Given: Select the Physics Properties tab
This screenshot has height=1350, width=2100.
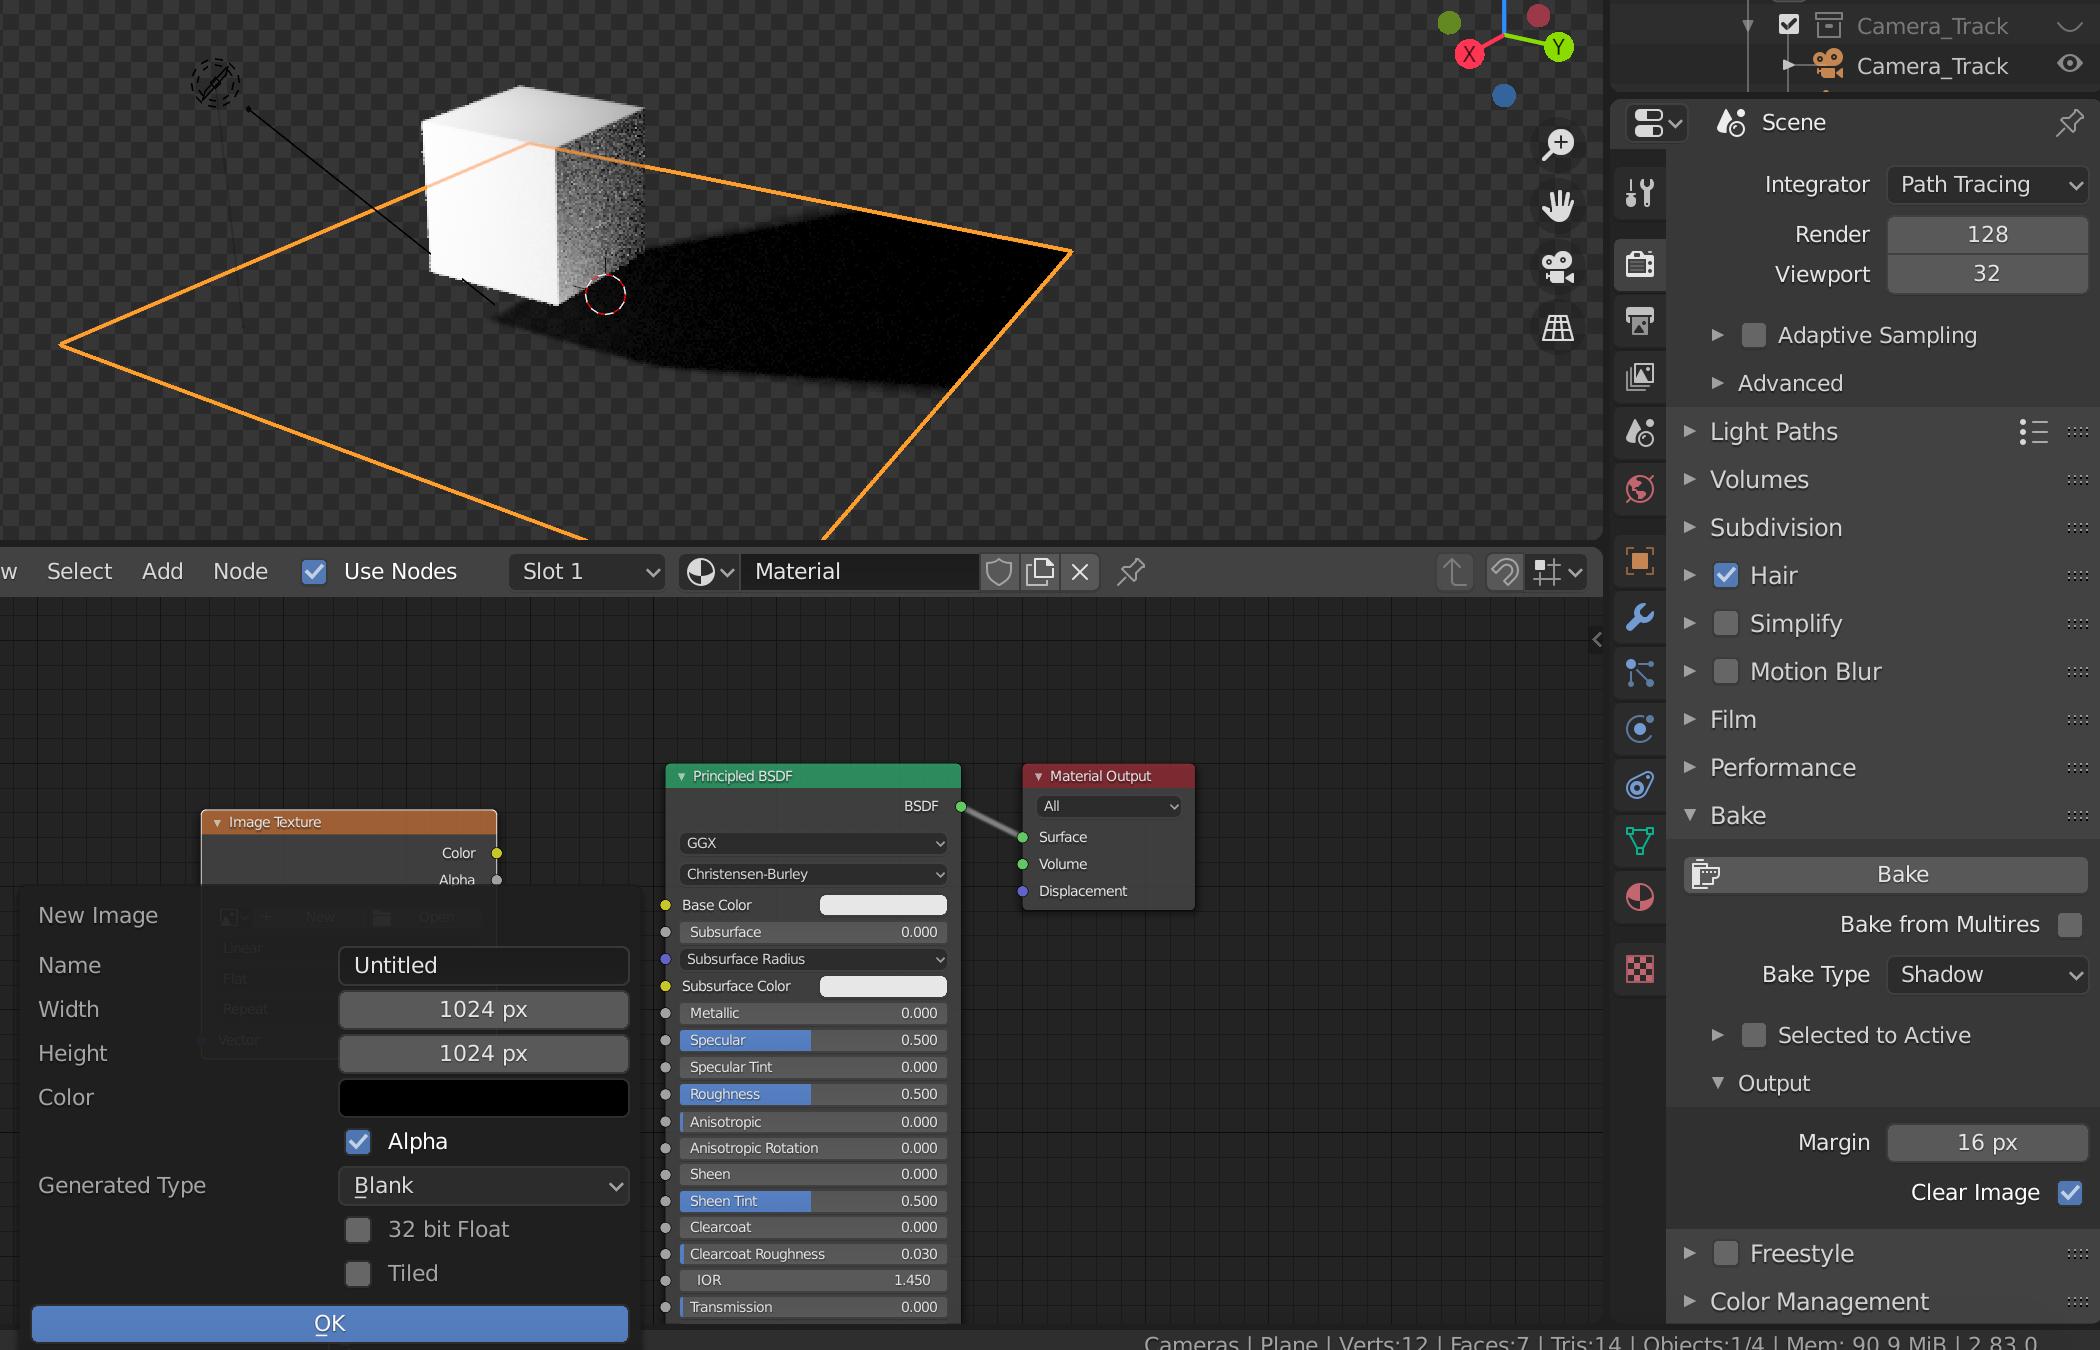Looking at the screenshot, I should point(1641,729).
